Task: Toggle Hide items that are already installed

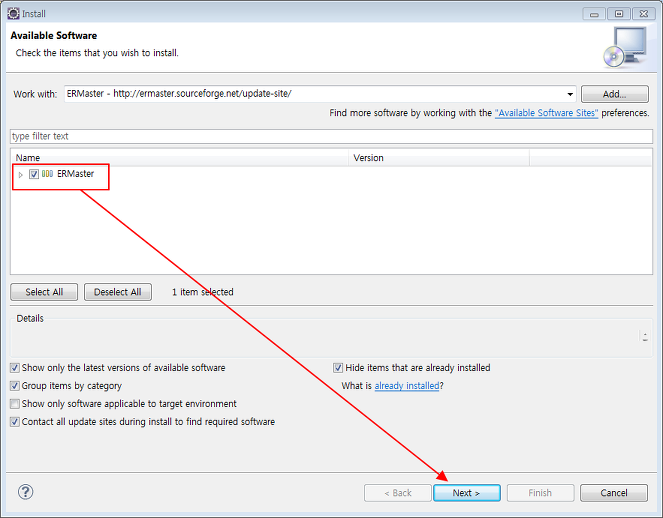Action: [x=338, y=368]
